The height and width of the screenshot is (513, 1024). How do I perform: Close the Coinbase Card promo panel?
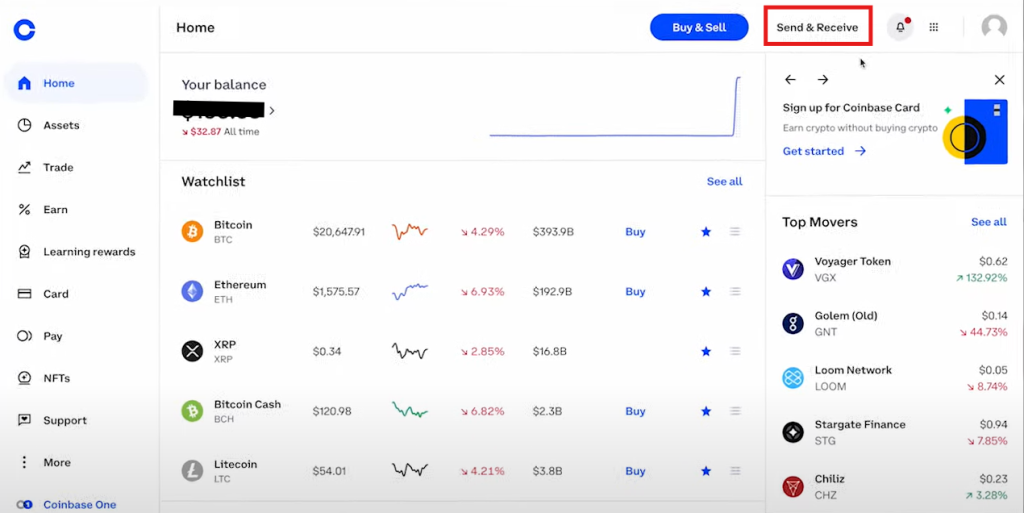pos(999,80)
